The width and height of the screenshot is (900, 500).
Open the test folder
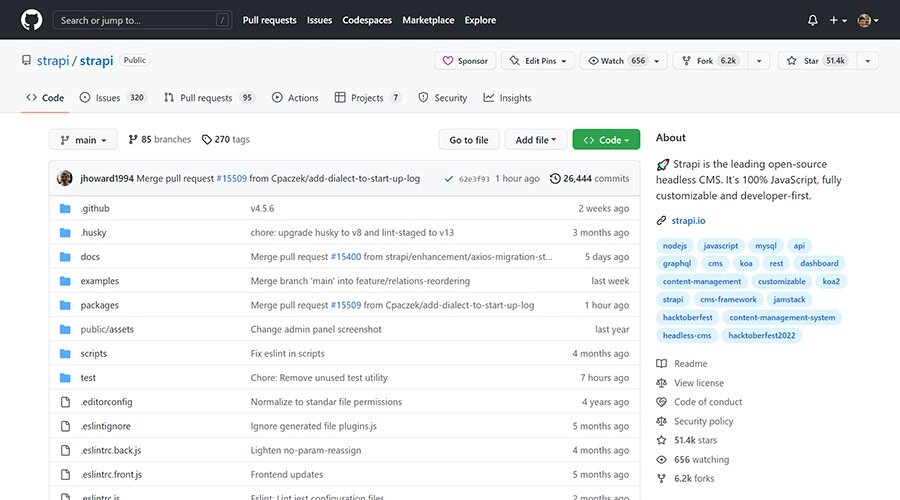coord(88,377)
